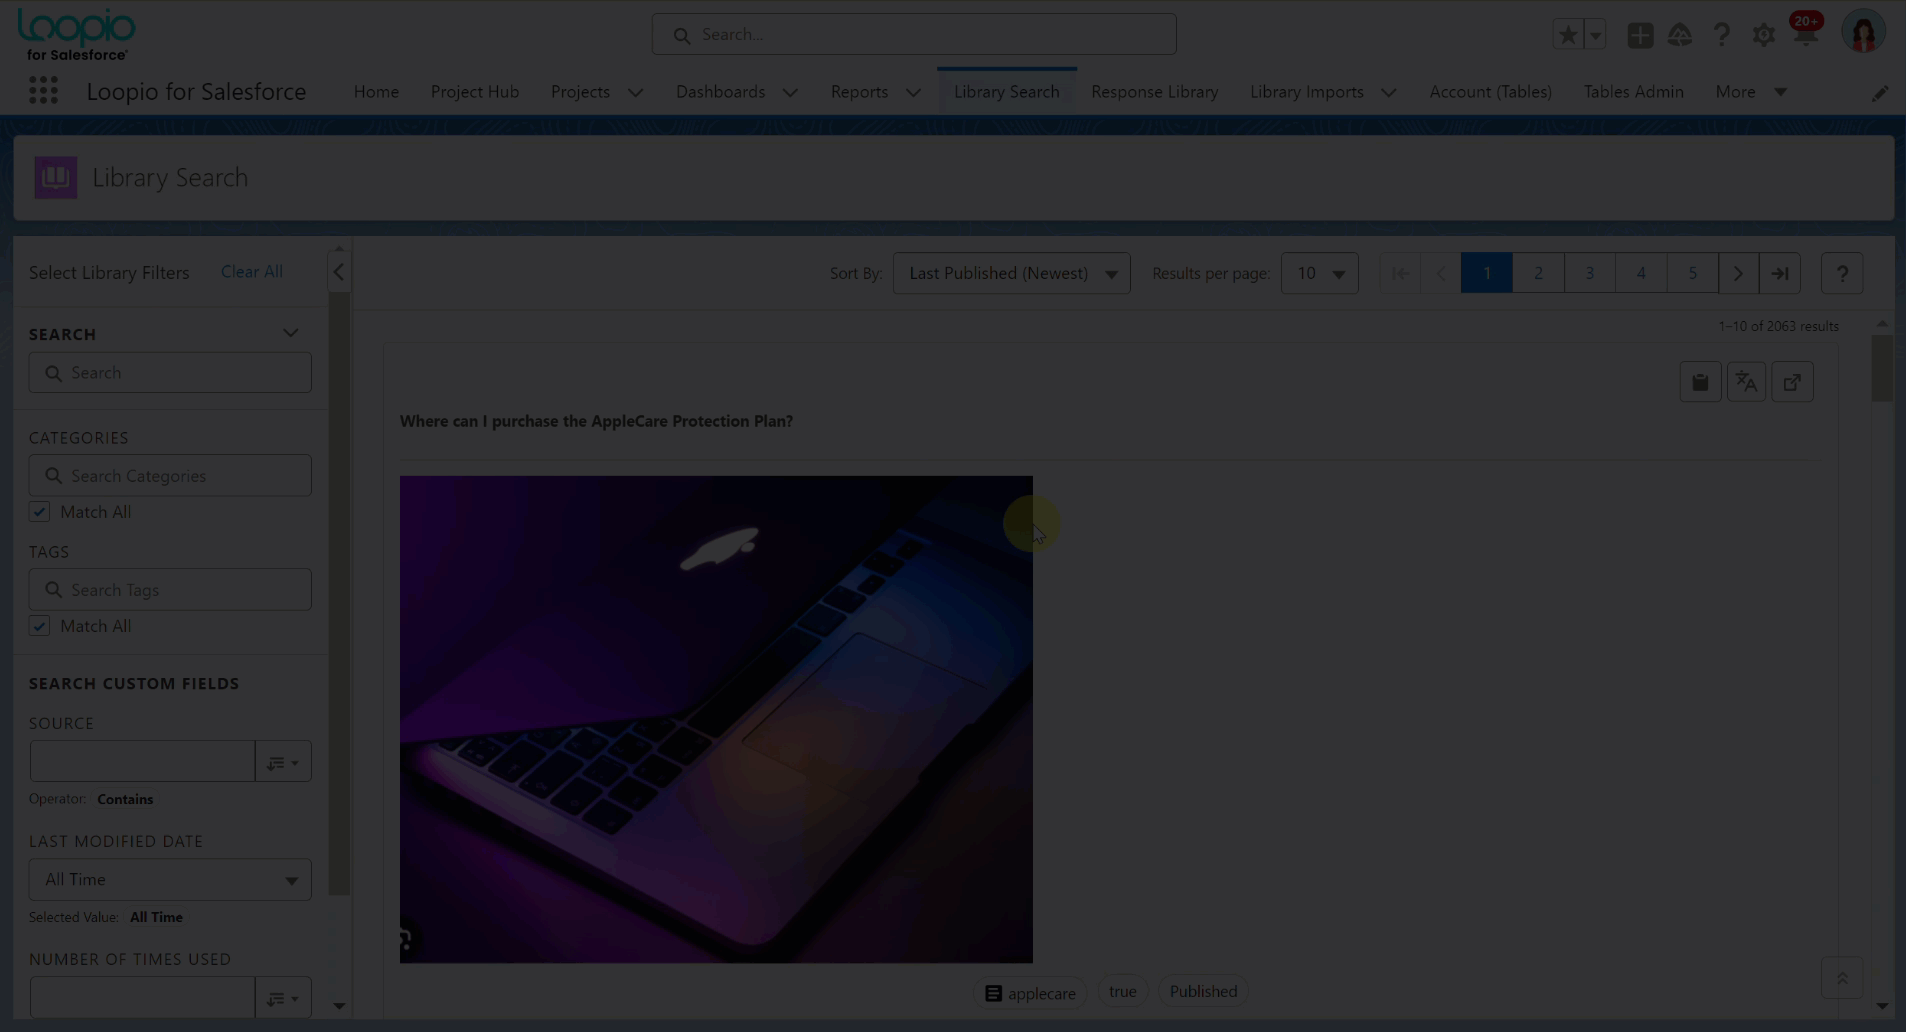Toggle Match All under Tags
This screenshot has width=1906, height=1032.
coord(39,626)
